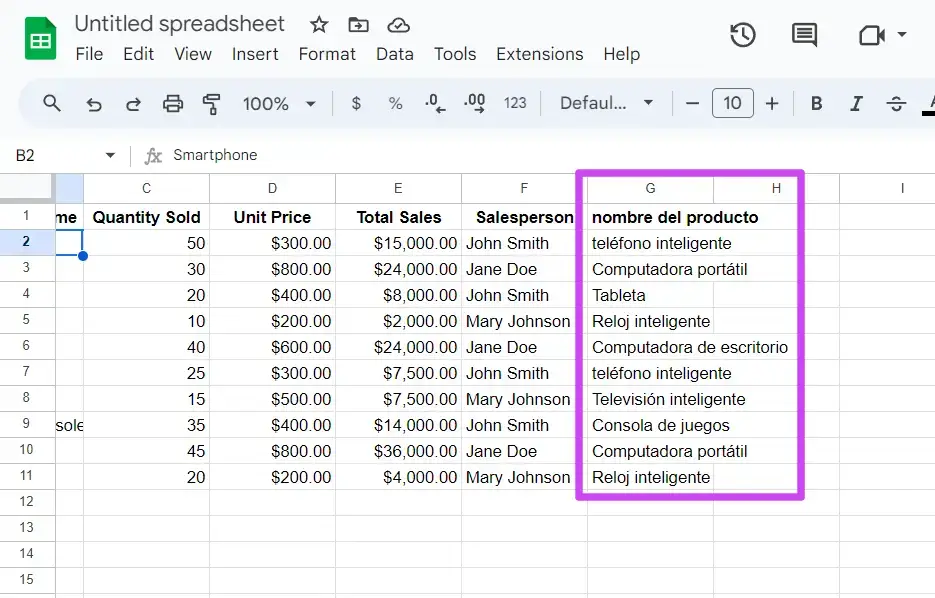This screenshot has height=598, width=935.
Task: Select cell with $2,000.00
Action: (398, 321)
